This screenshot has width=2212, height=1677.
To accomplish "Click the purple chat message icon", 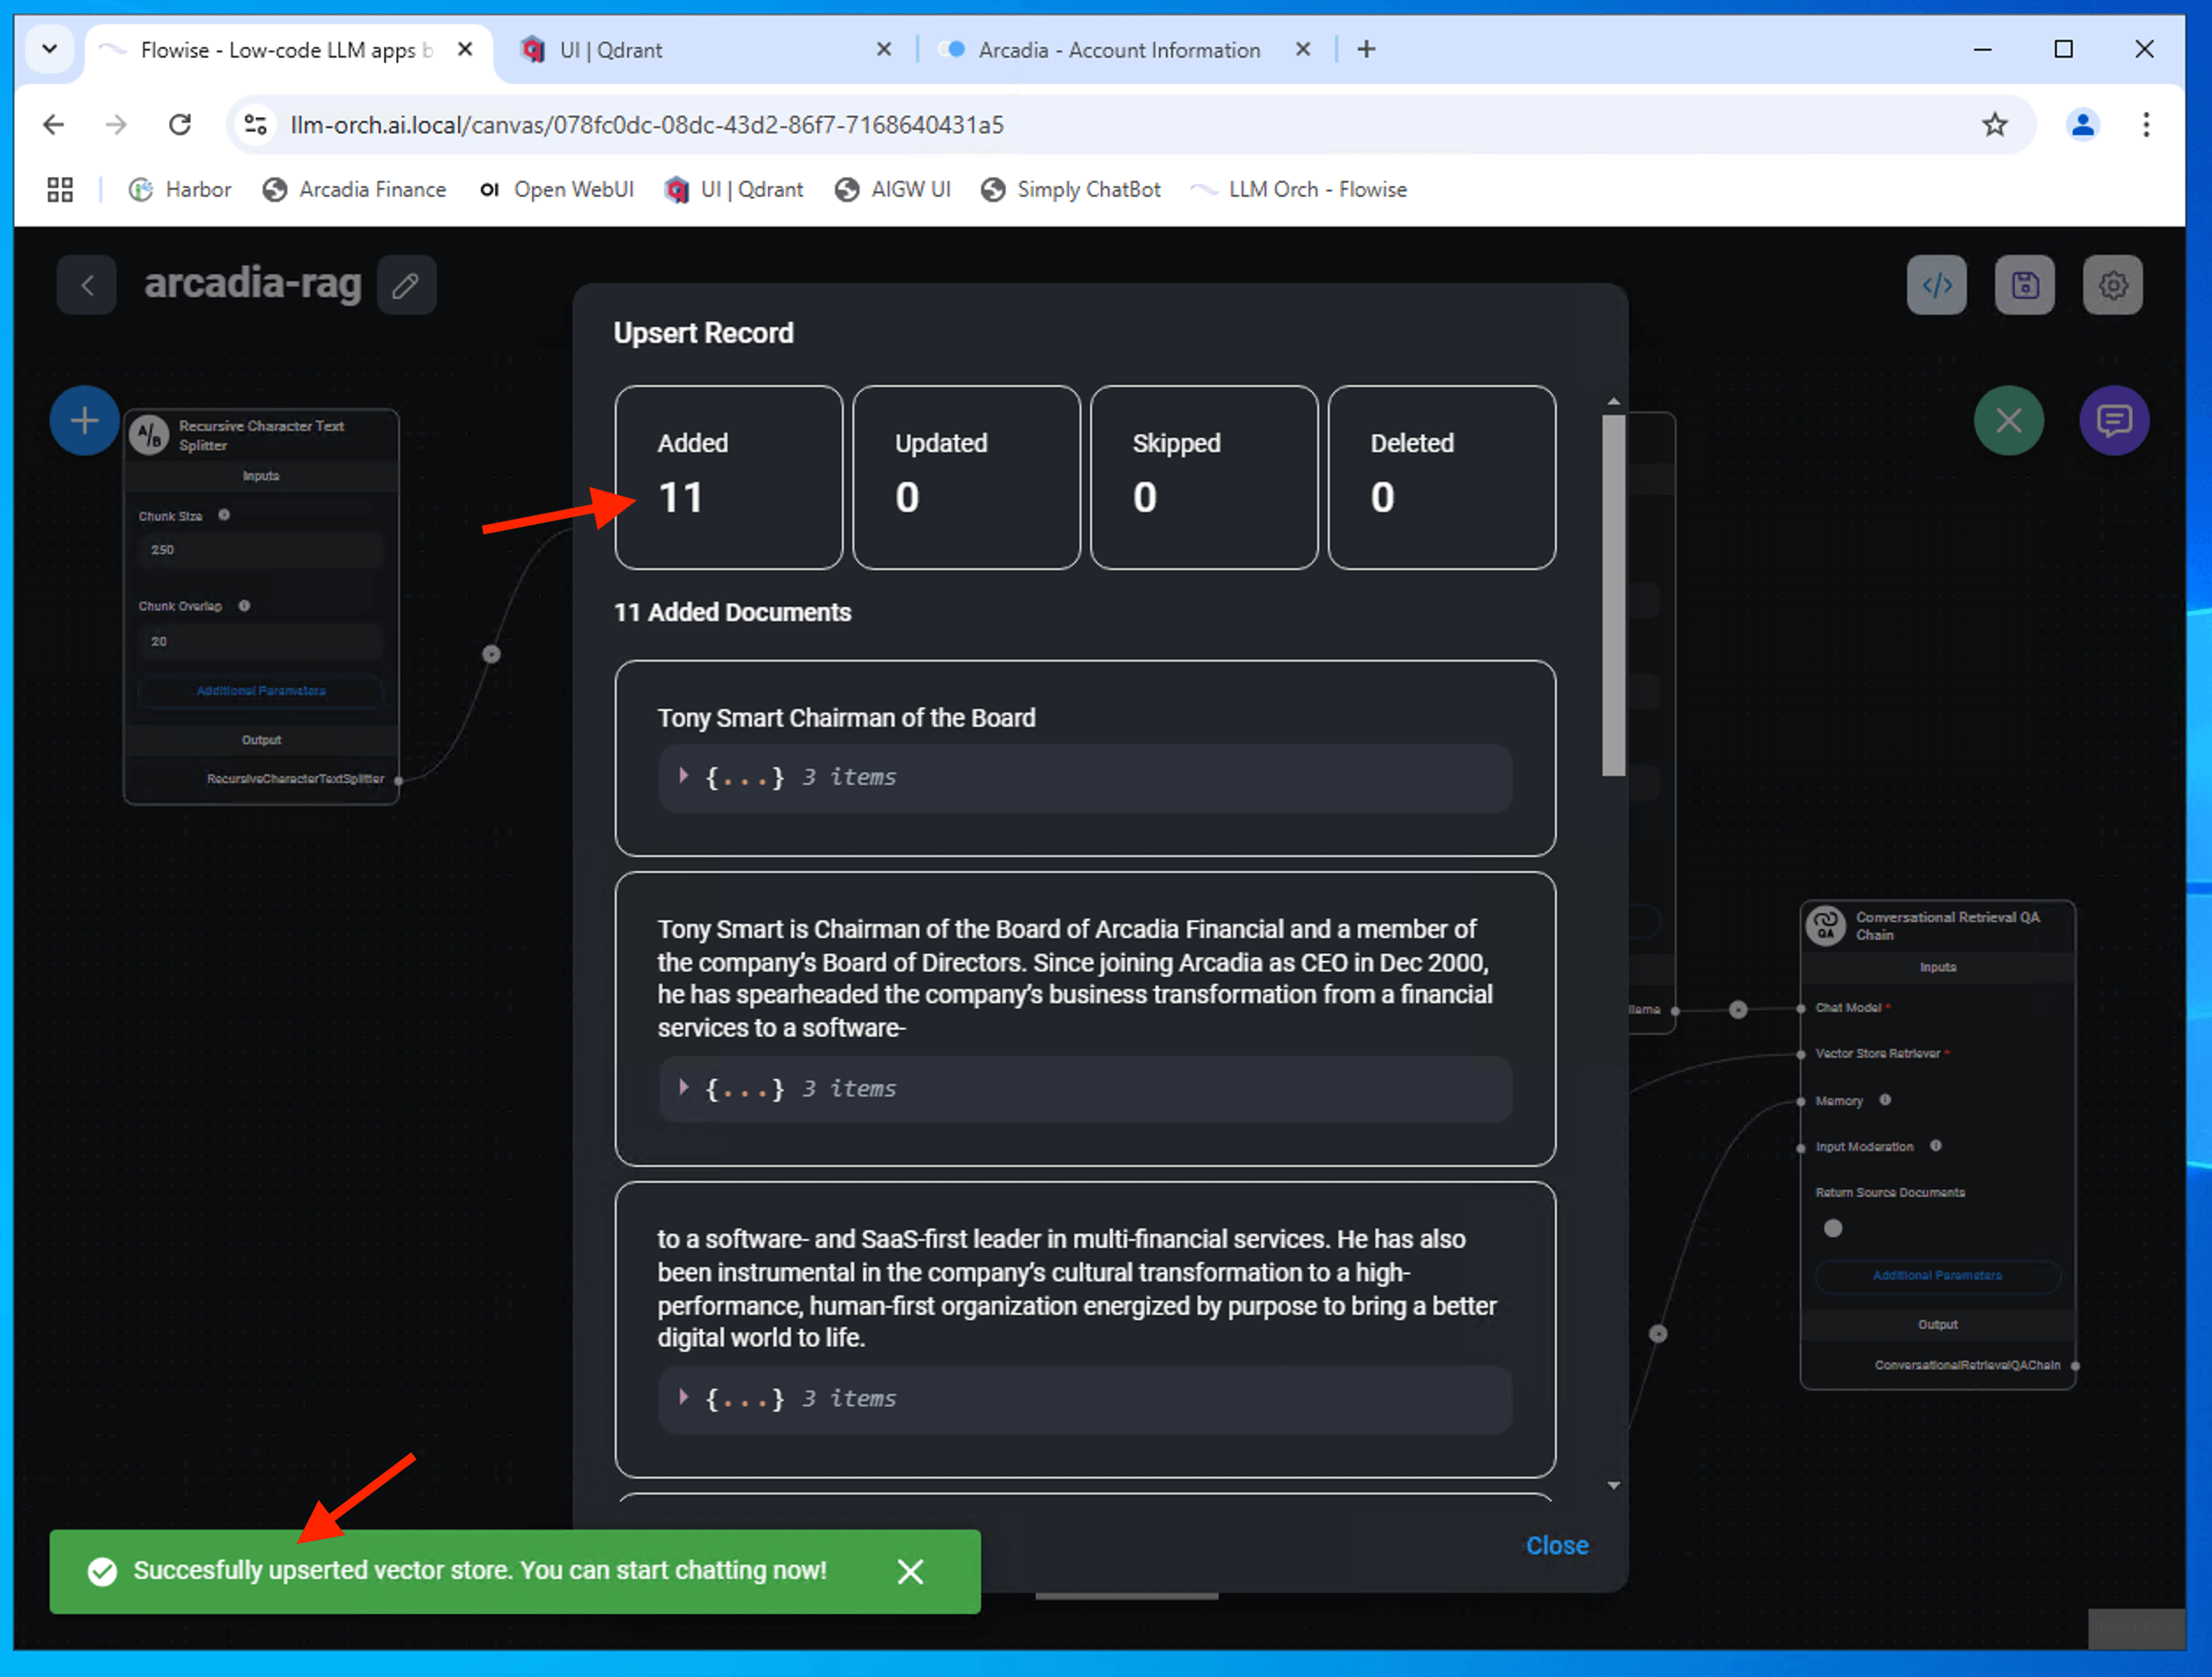I will click(x=2113, y=421).
